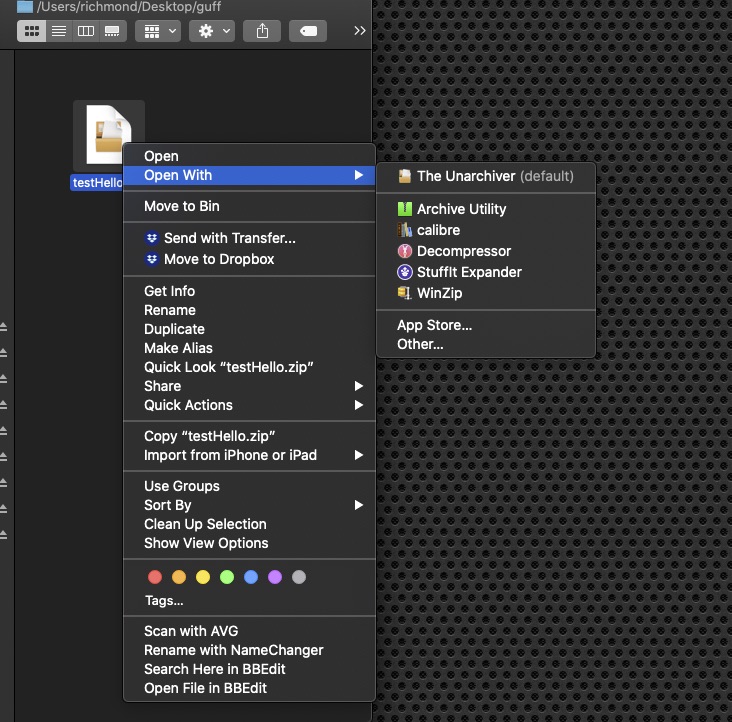Viewport: 732px width, 722px height.
Task: Open the file with WinZip
Action: pyautogui.click(x=439, y=293)
